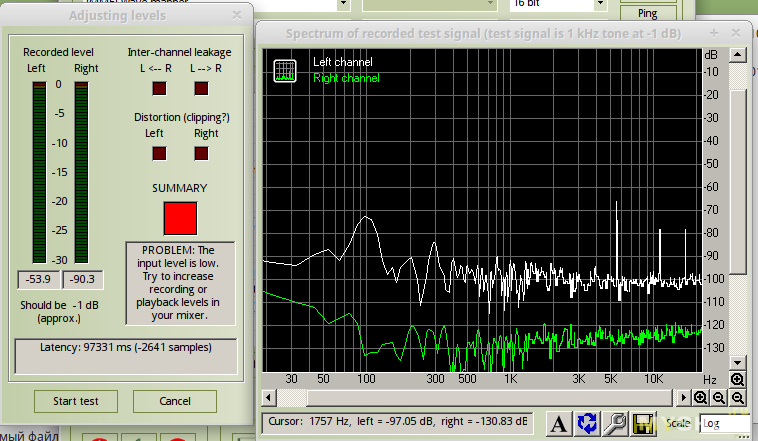Click the spectrum window's plus maximize icon
The height and width of the screenshot is (441, 758).
pos(714,33)
